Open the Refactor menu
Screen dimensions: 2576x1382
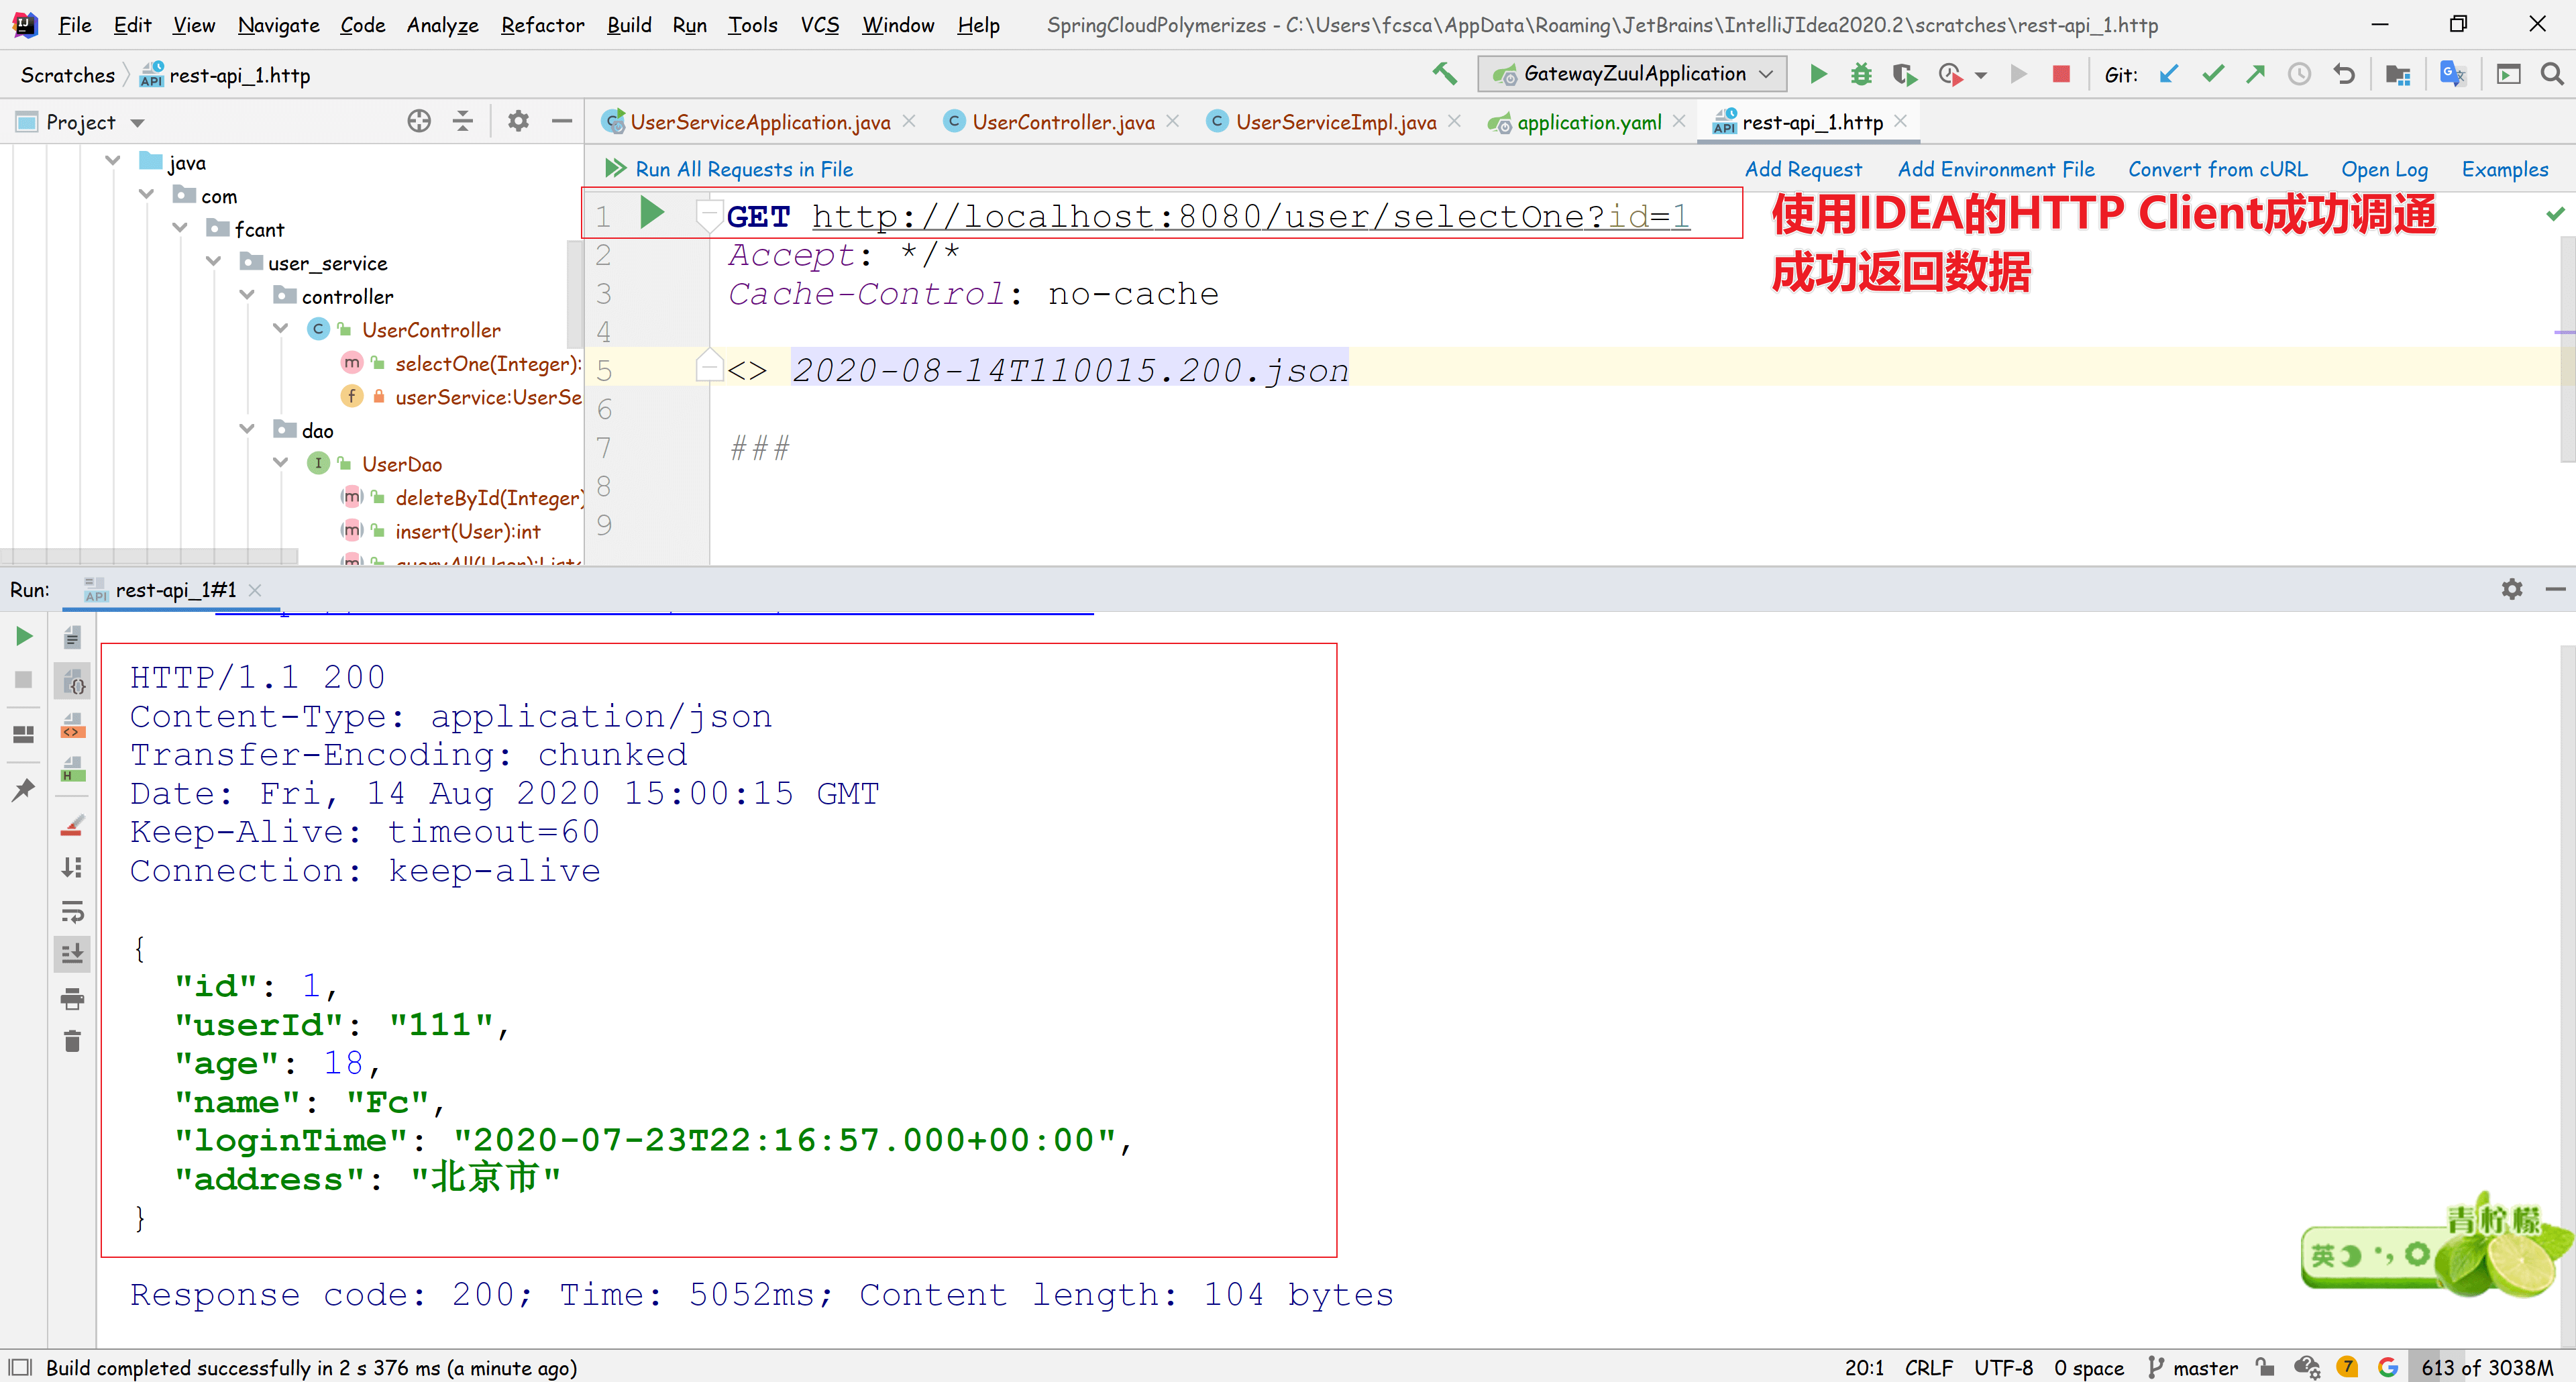coord(542,25)
